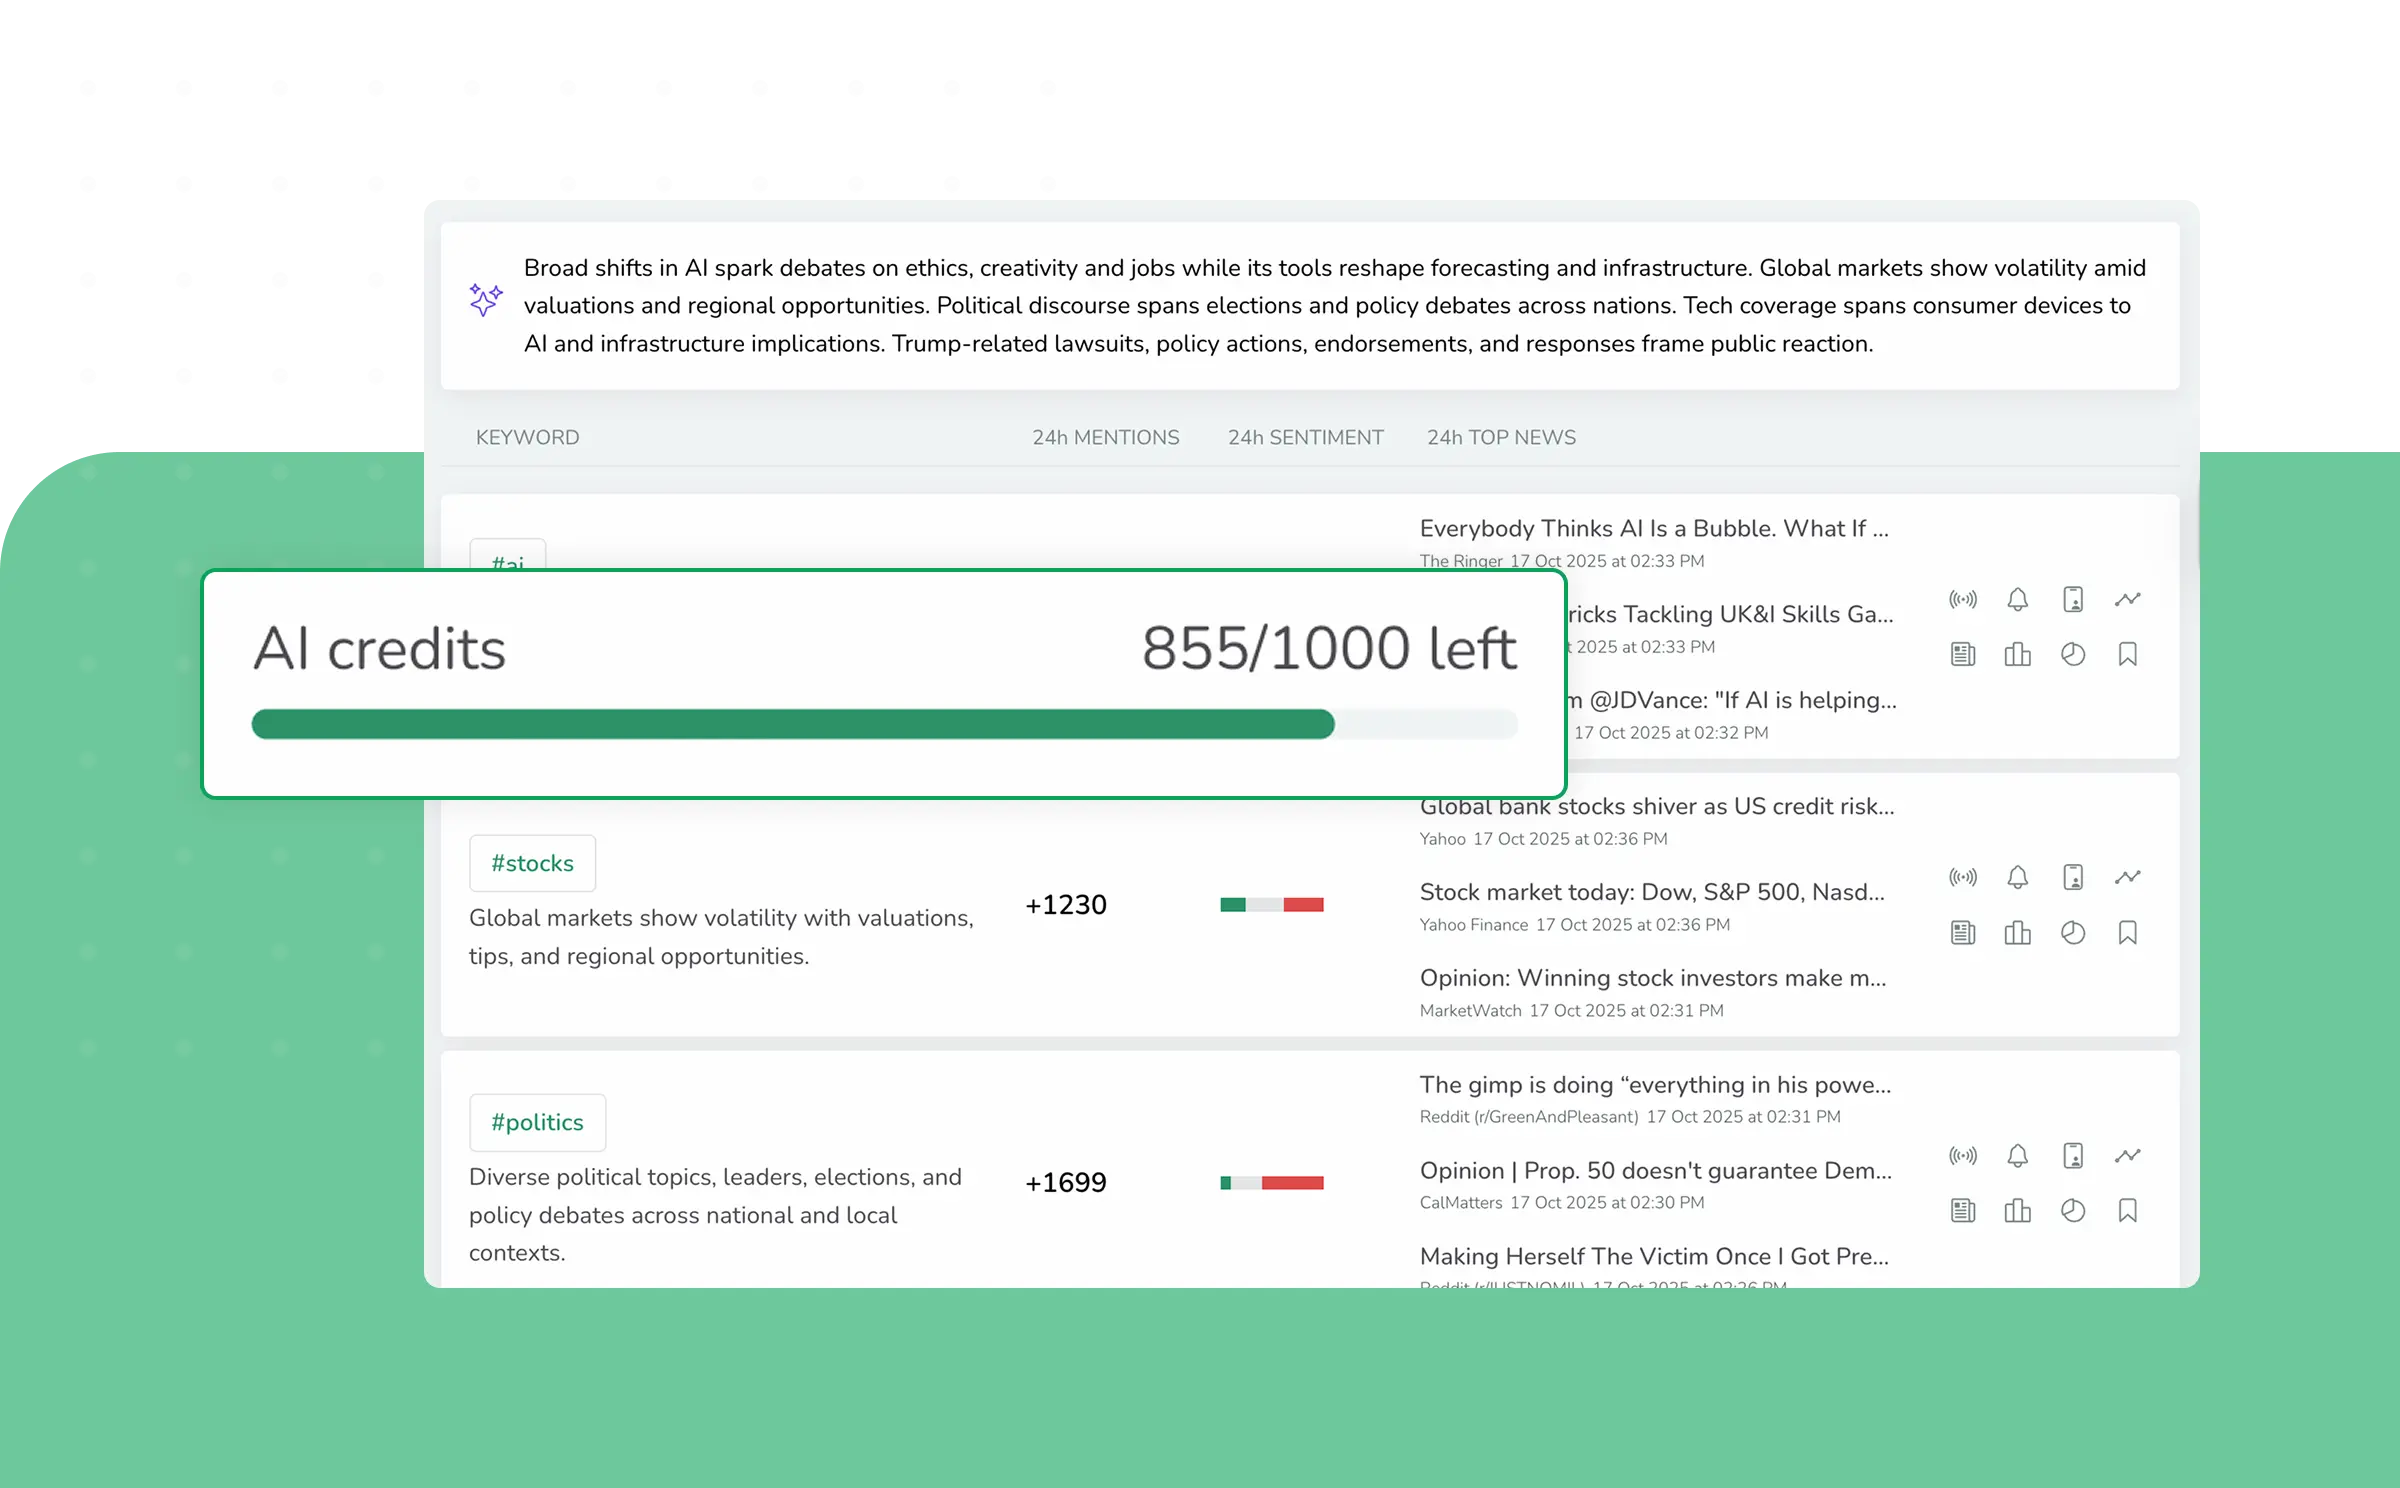Click the AI sparkle icon beside summary
This screenshot has width=2400, height=1488.
click(486, 299)
